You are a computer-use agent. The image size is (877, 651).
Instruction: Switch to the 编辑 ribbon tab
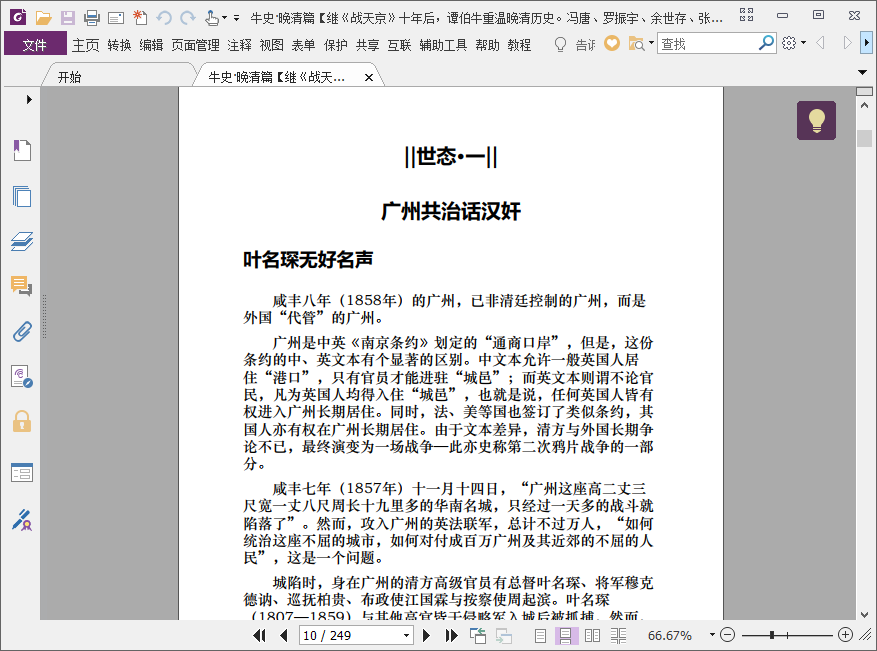coord(151,45)
